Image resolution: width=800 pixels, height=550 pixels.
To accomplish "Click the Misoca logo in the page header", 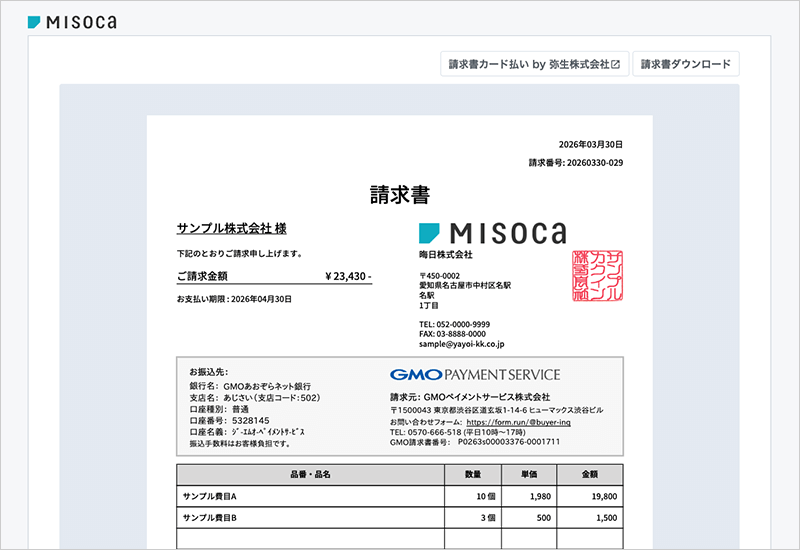I will tap(72, 22).
